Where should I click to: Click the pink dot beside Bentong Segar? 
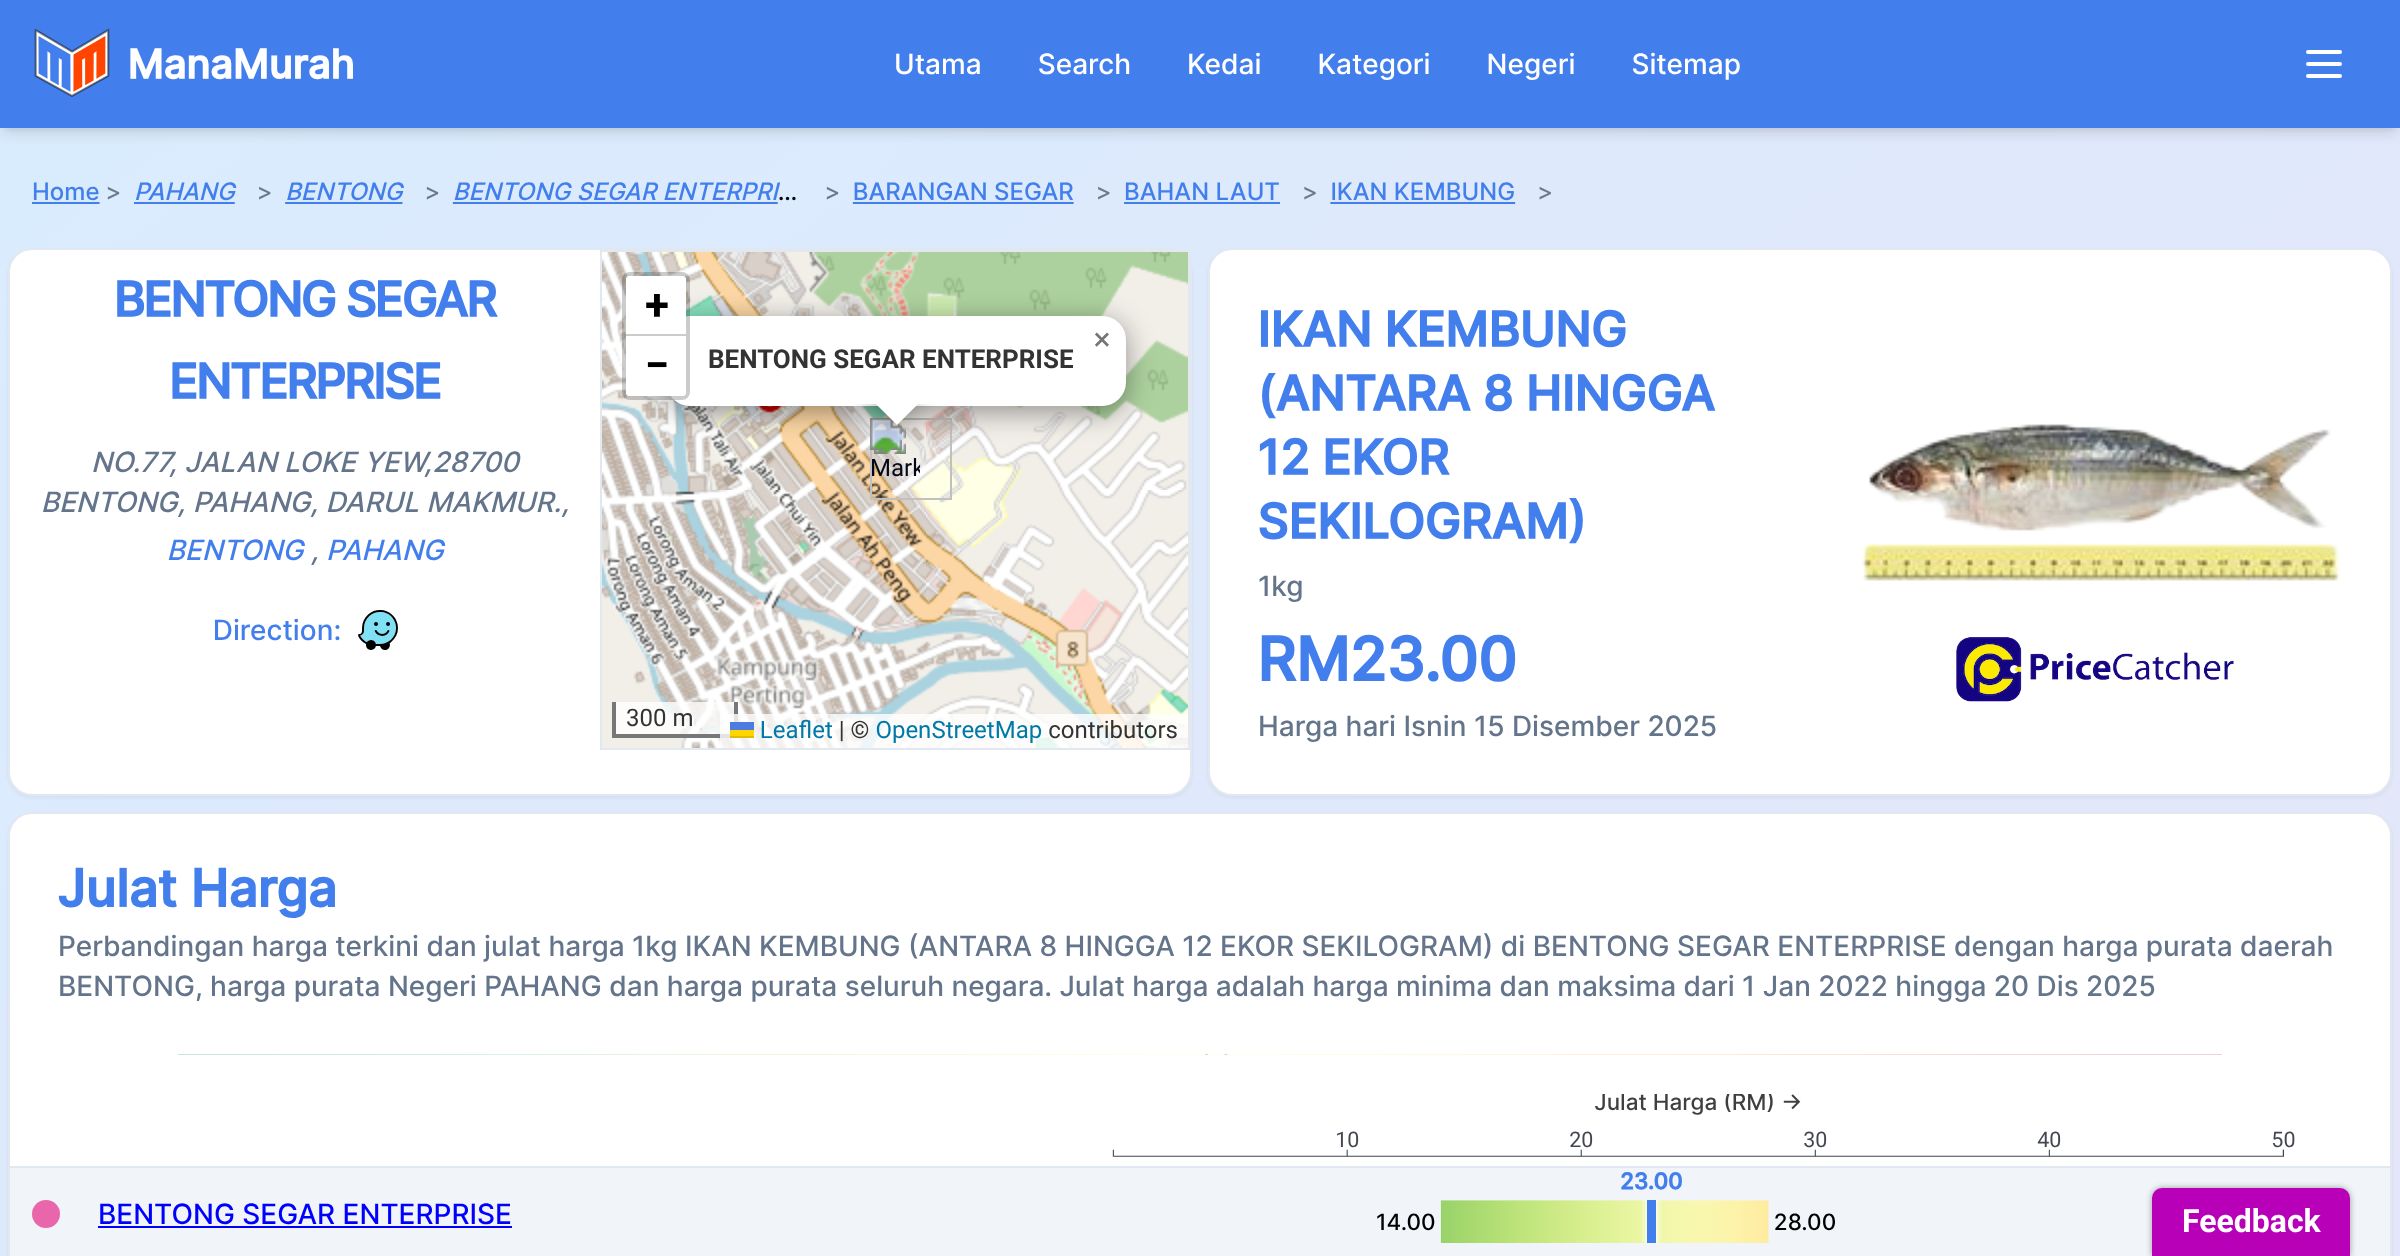pos(46,1214)
